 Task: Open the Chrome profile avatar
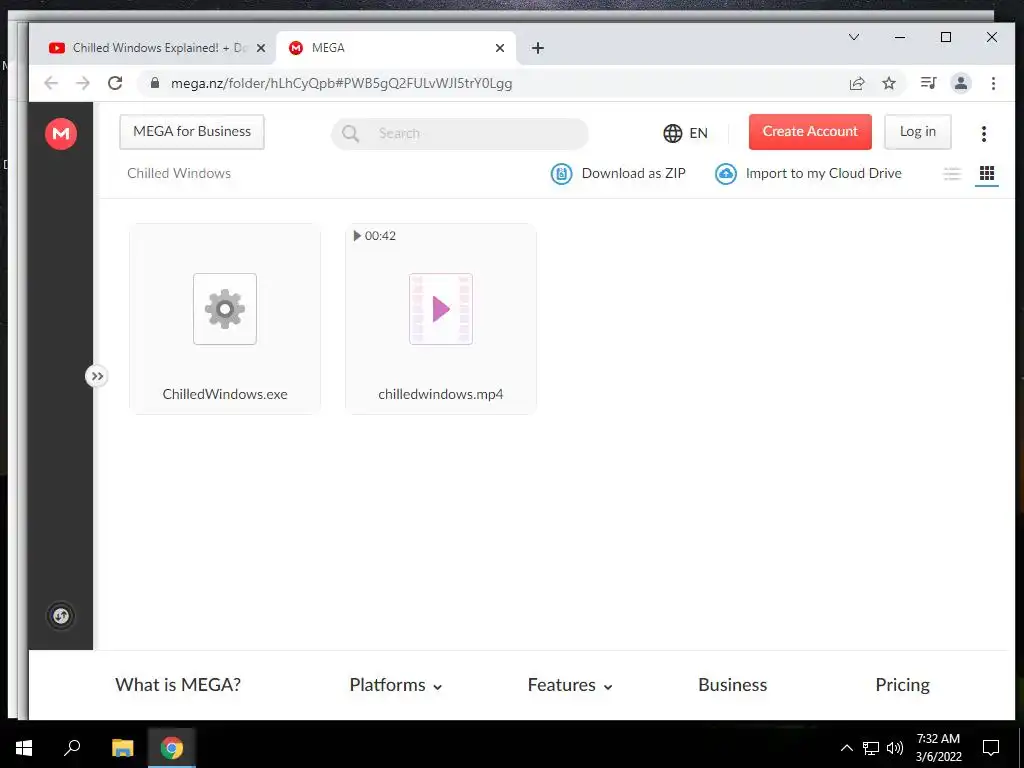coord(961,83)
